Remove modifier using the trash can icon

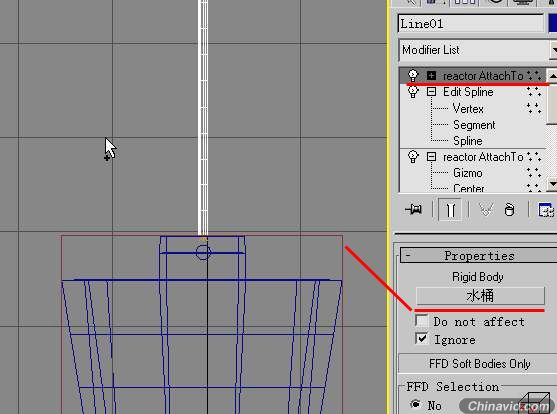(x=509, y=210)
